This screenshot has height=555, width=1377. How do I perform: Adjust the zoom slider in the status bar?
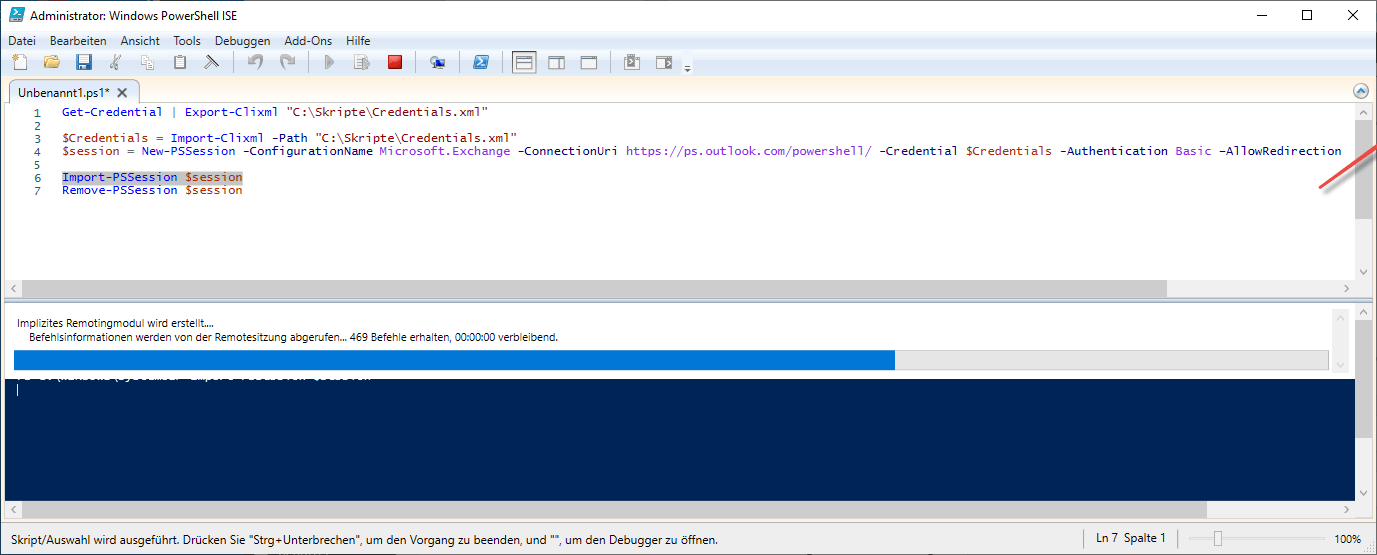click(1217, 539)
